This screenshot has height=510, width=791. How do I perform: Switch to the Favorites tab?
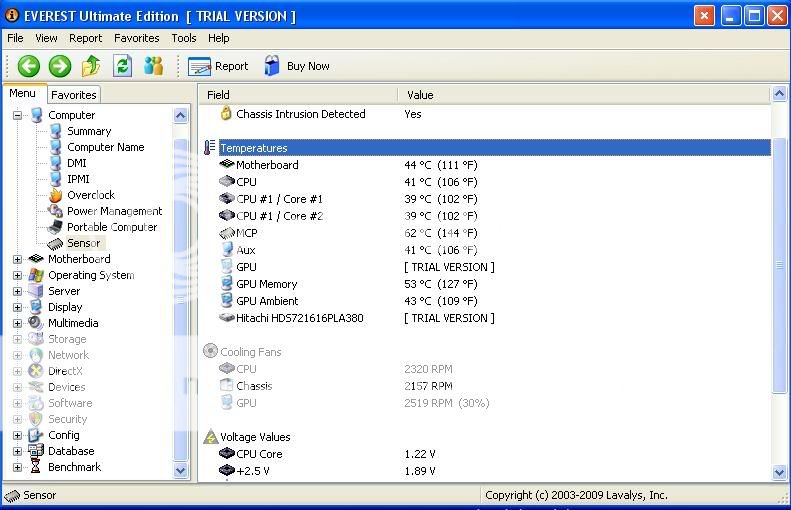(x=74, y=95)
